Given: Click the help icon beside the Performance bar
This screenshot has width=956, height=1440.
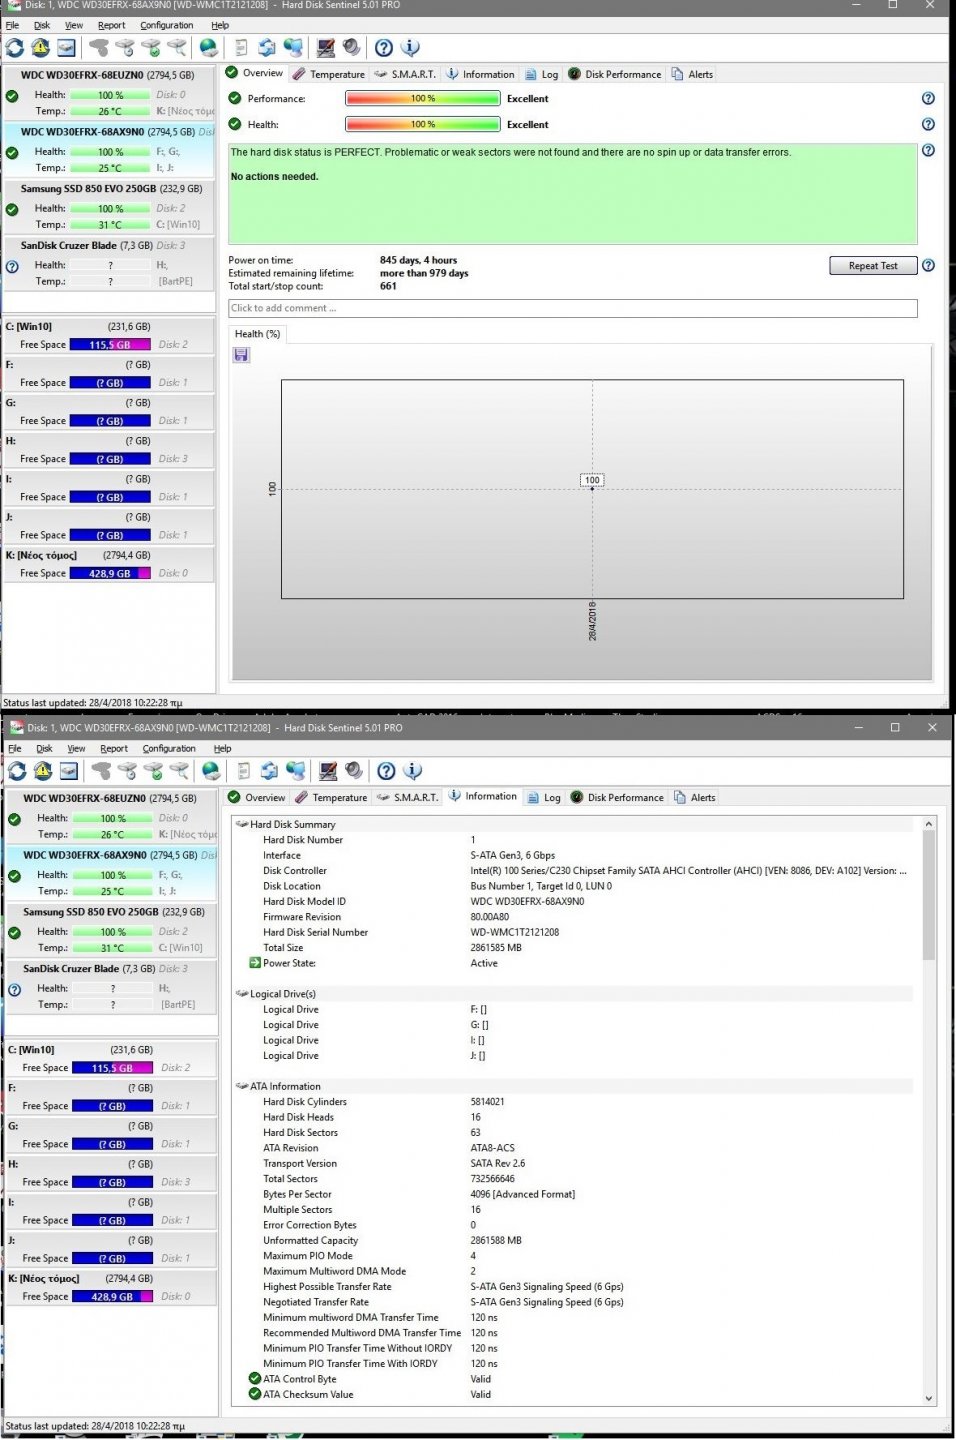Looking at the screenshot, I should pos(928,99).
